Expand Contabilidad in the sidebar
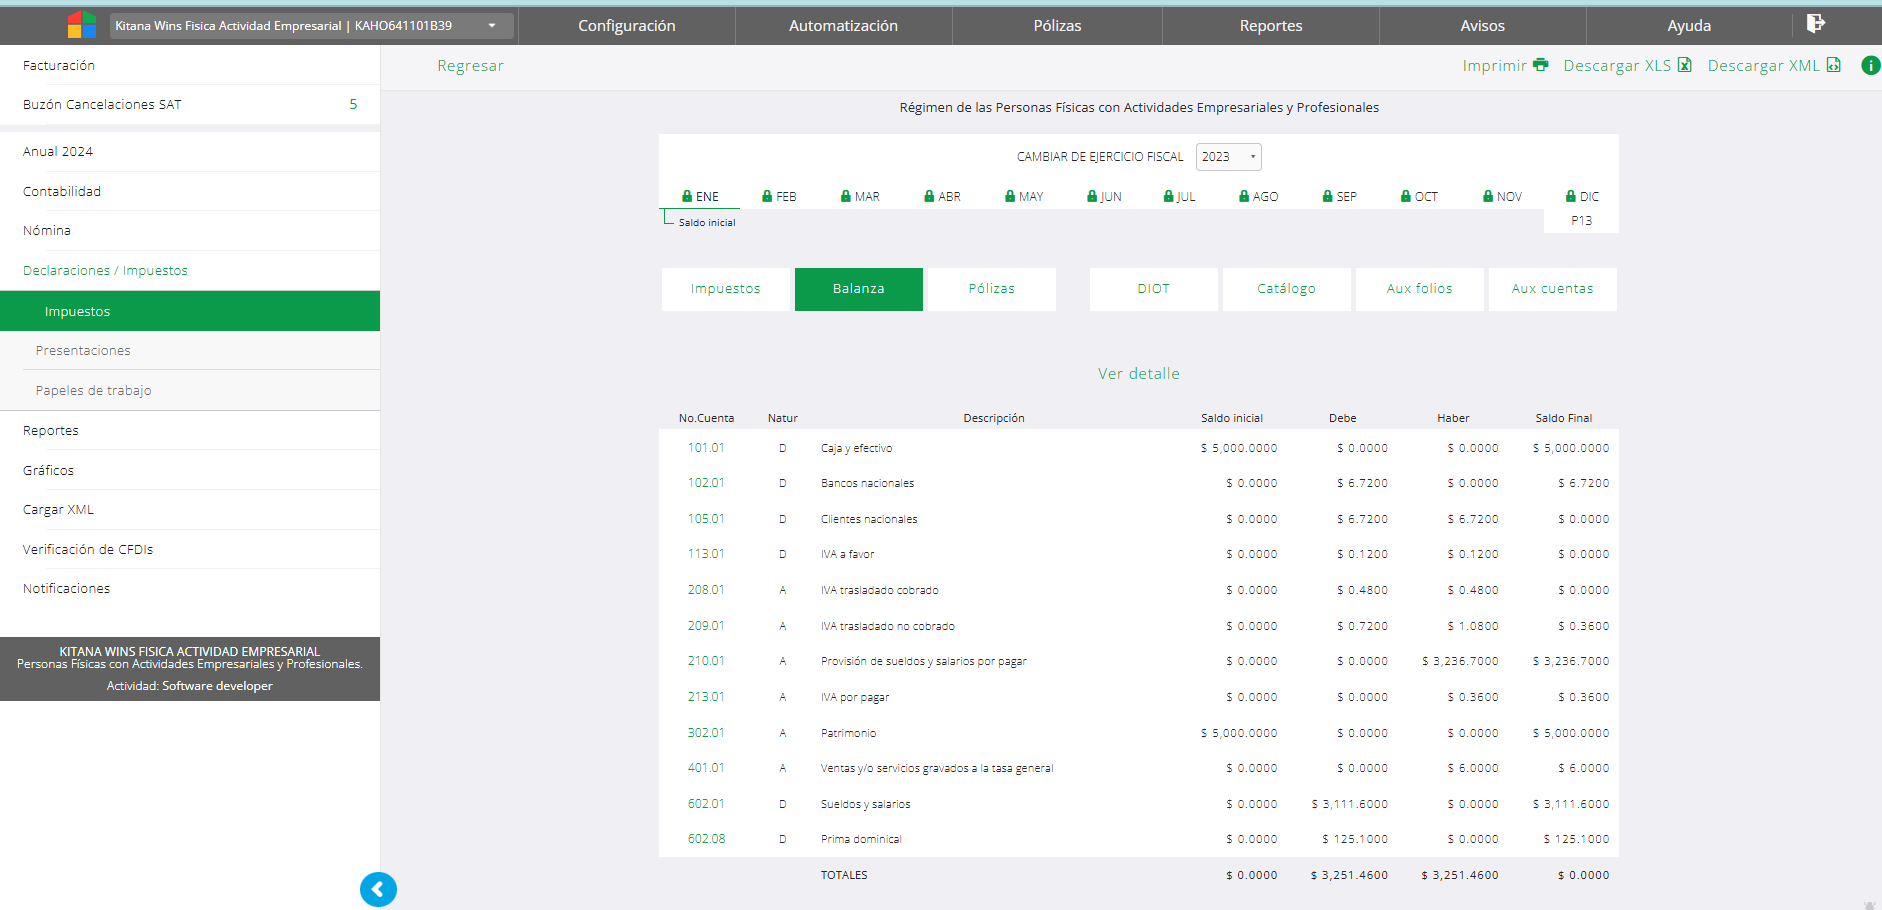The height and width of the screenshot is (910, 1882). (x=62, y=191)
